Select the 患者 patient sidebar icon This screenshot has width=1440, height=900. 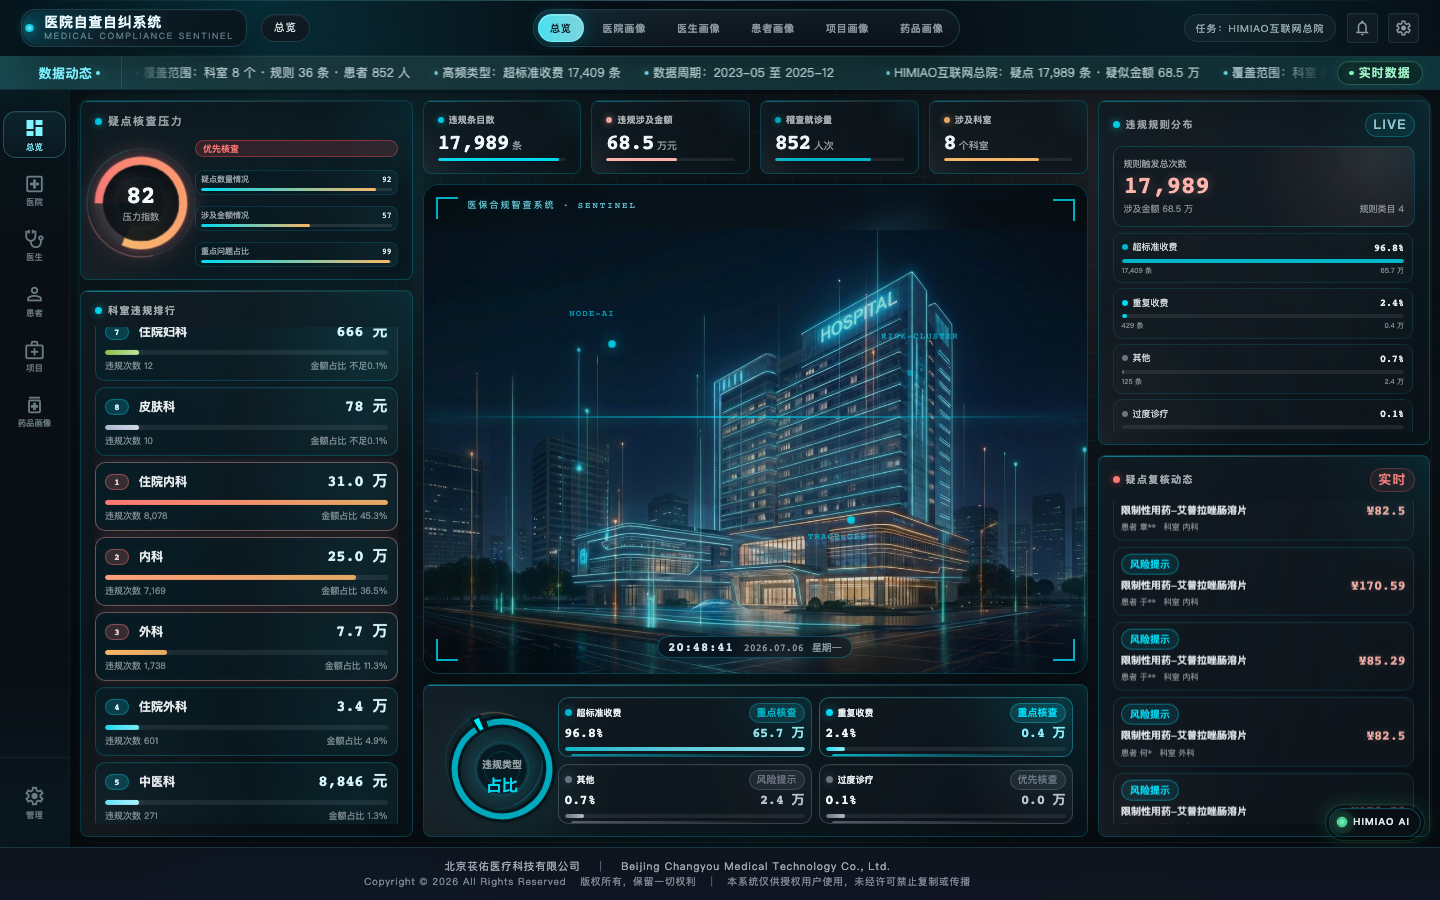tap(34, 301)
